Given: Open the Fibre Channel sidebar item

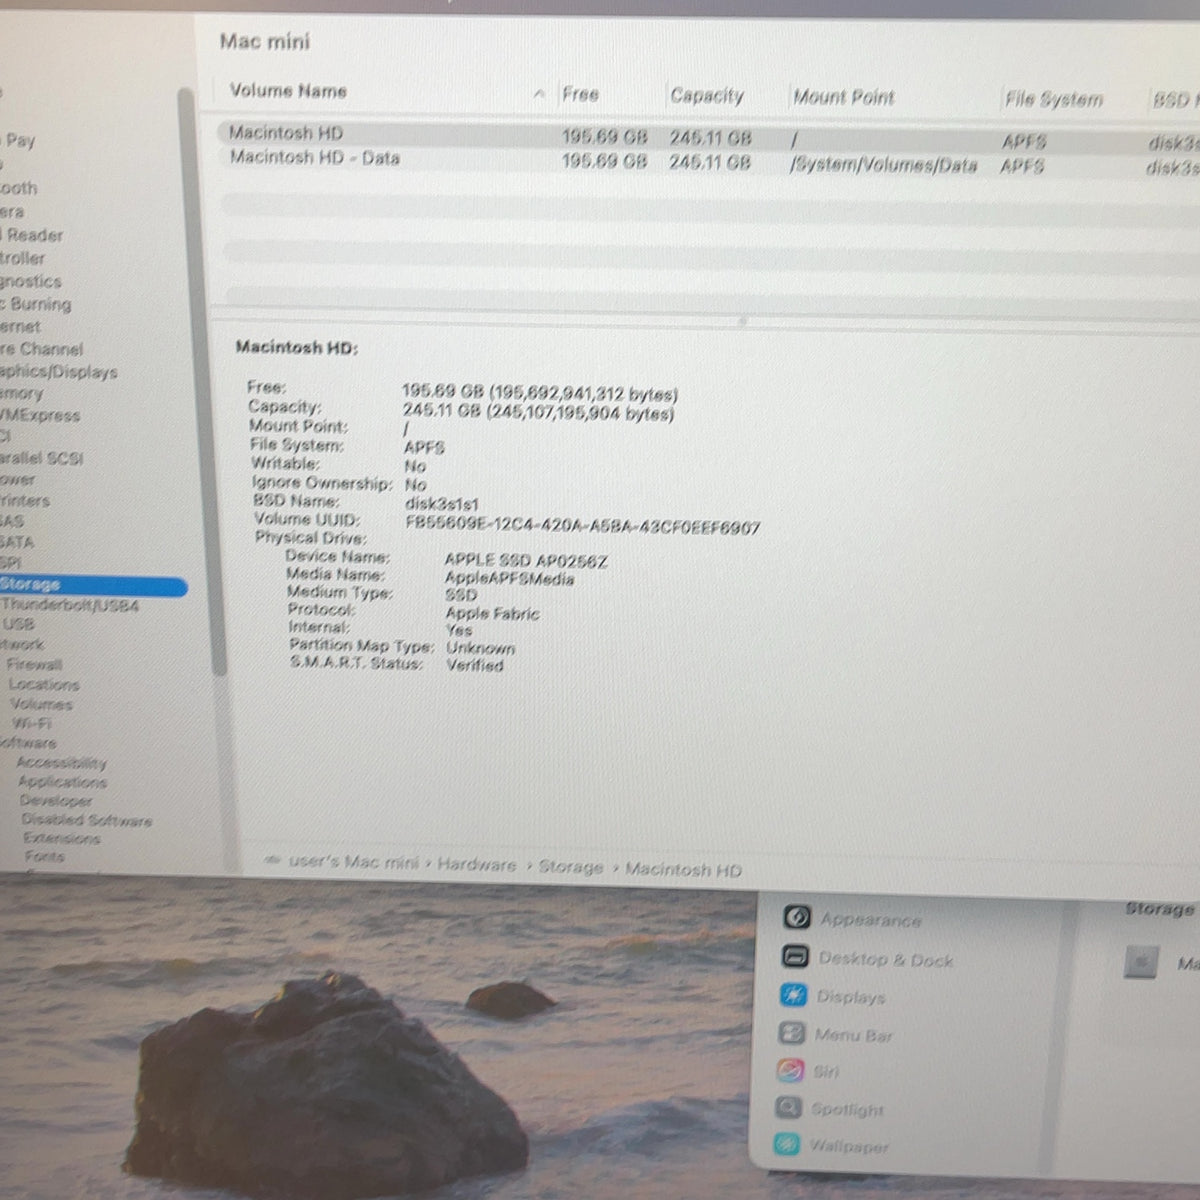Looking at the screenshot, I should (x=42, y=350).
